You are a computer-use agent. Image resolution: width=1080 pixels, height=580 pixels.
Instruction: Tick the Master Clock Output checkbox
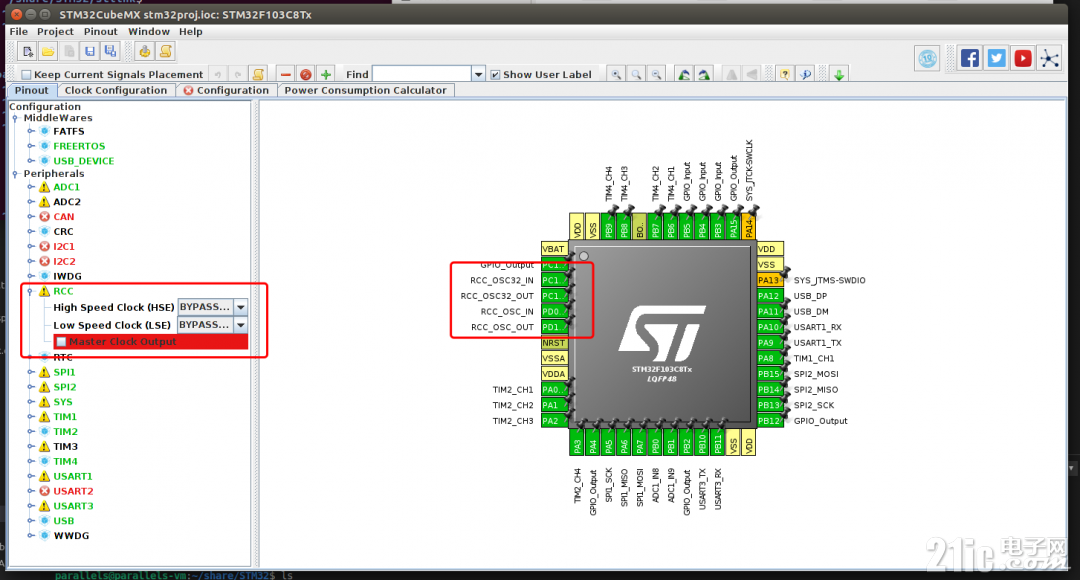point(61,342)
